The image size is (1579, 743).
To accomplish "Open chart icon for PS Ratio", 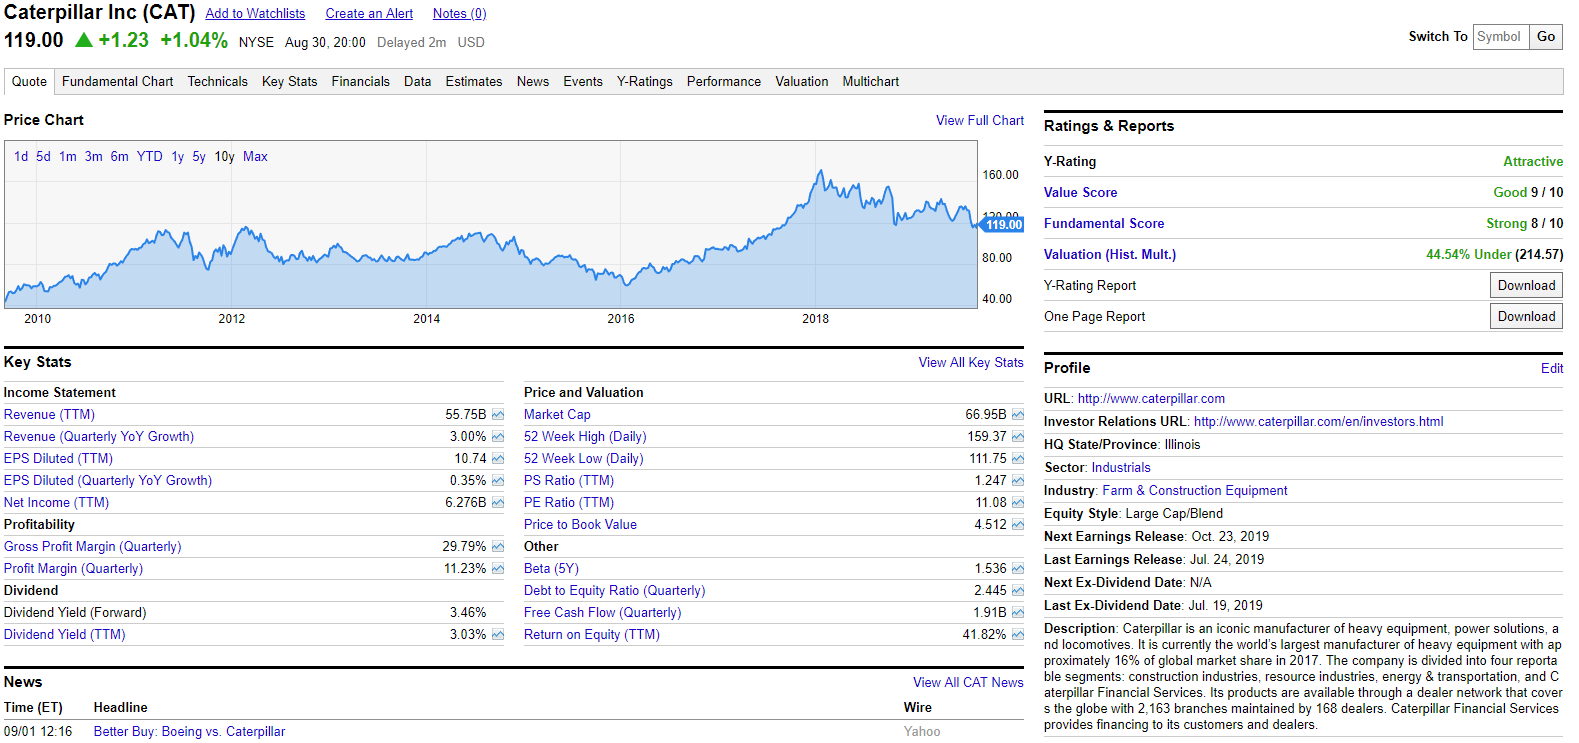I will coord(1018,480).
